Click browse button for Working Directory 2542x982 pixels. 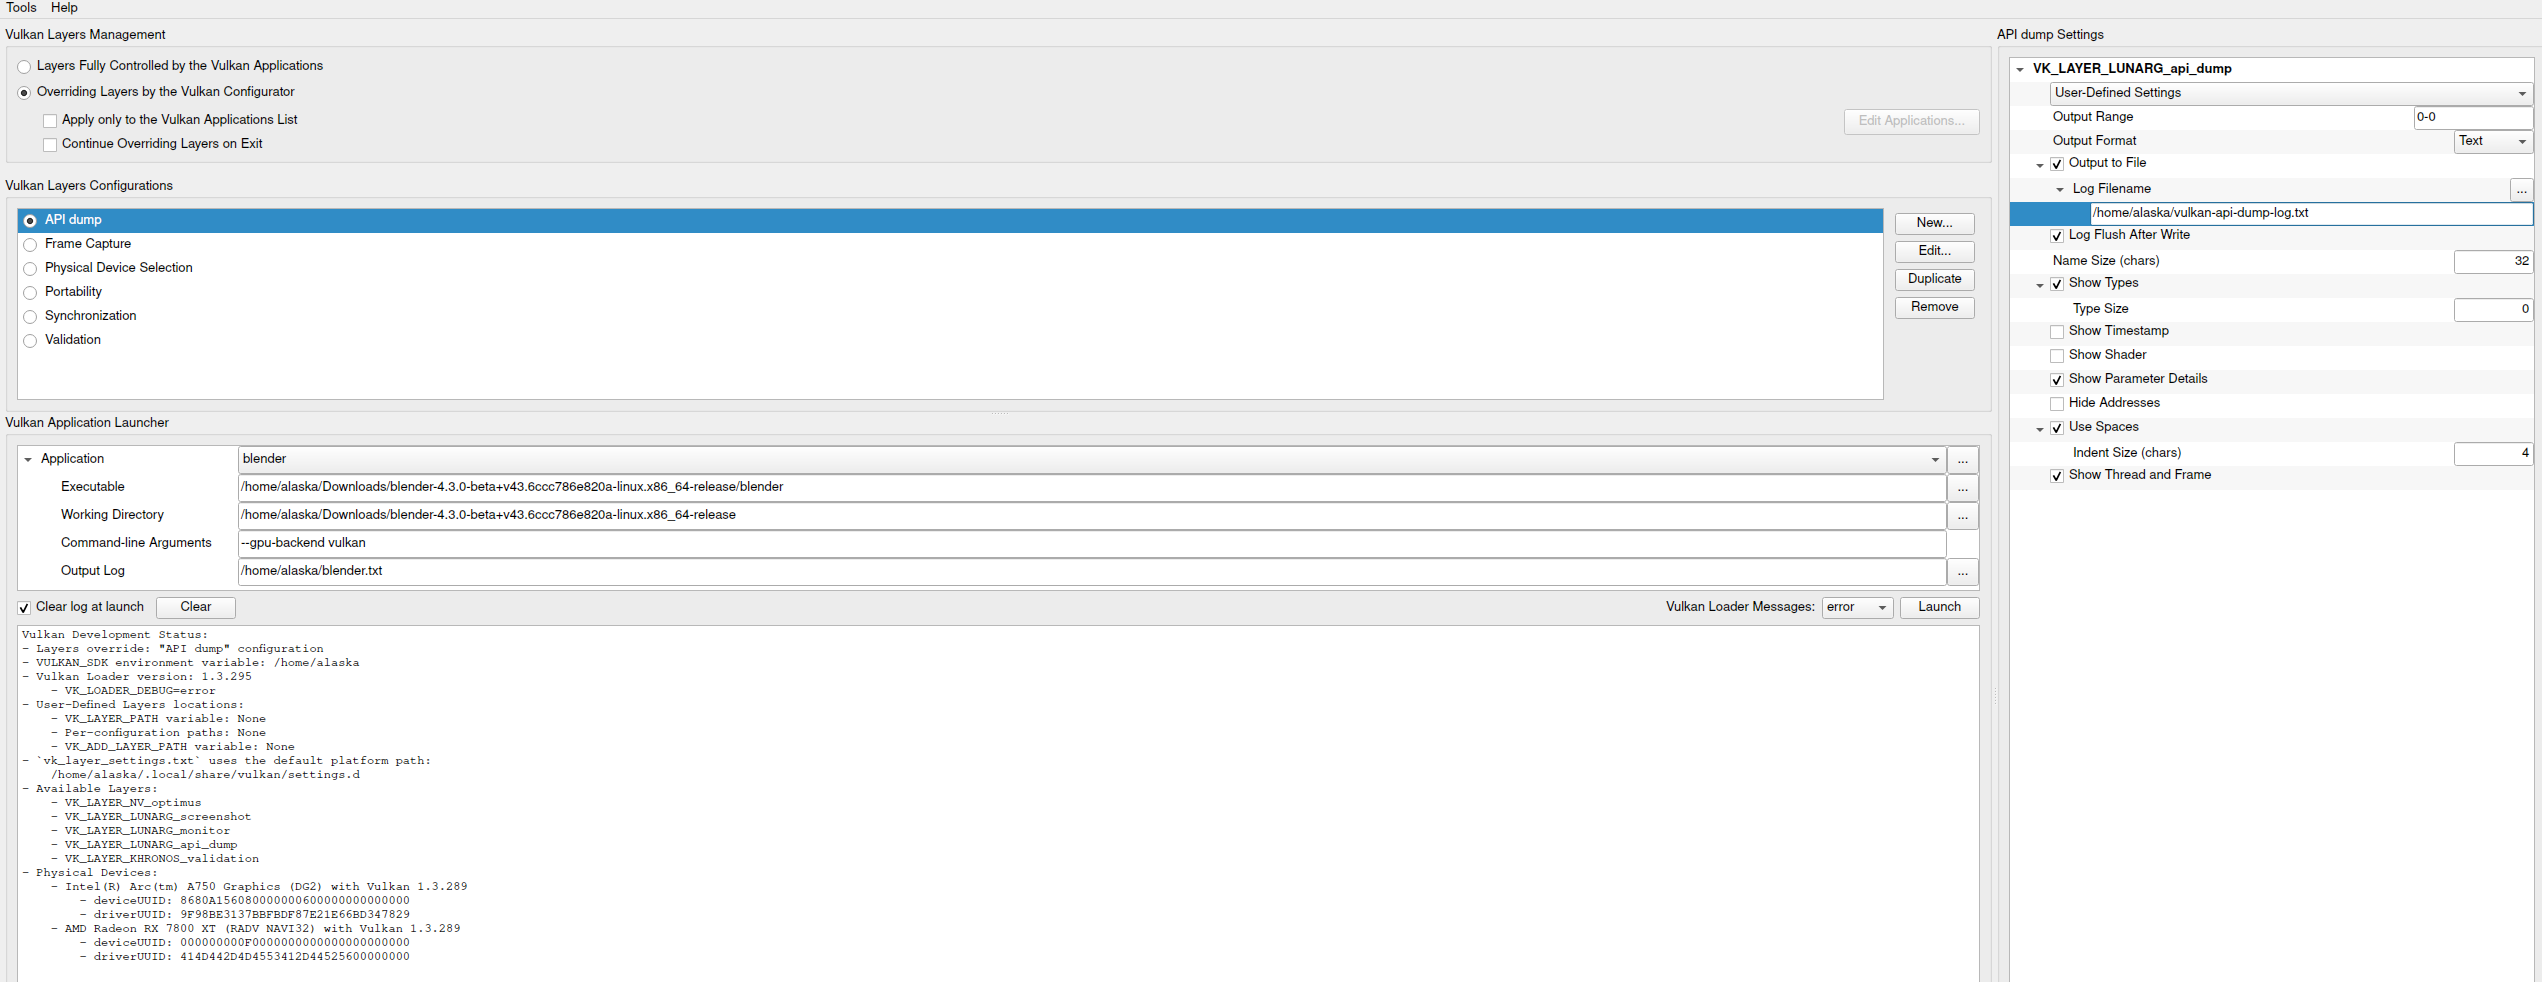(x=1962, y=516)
